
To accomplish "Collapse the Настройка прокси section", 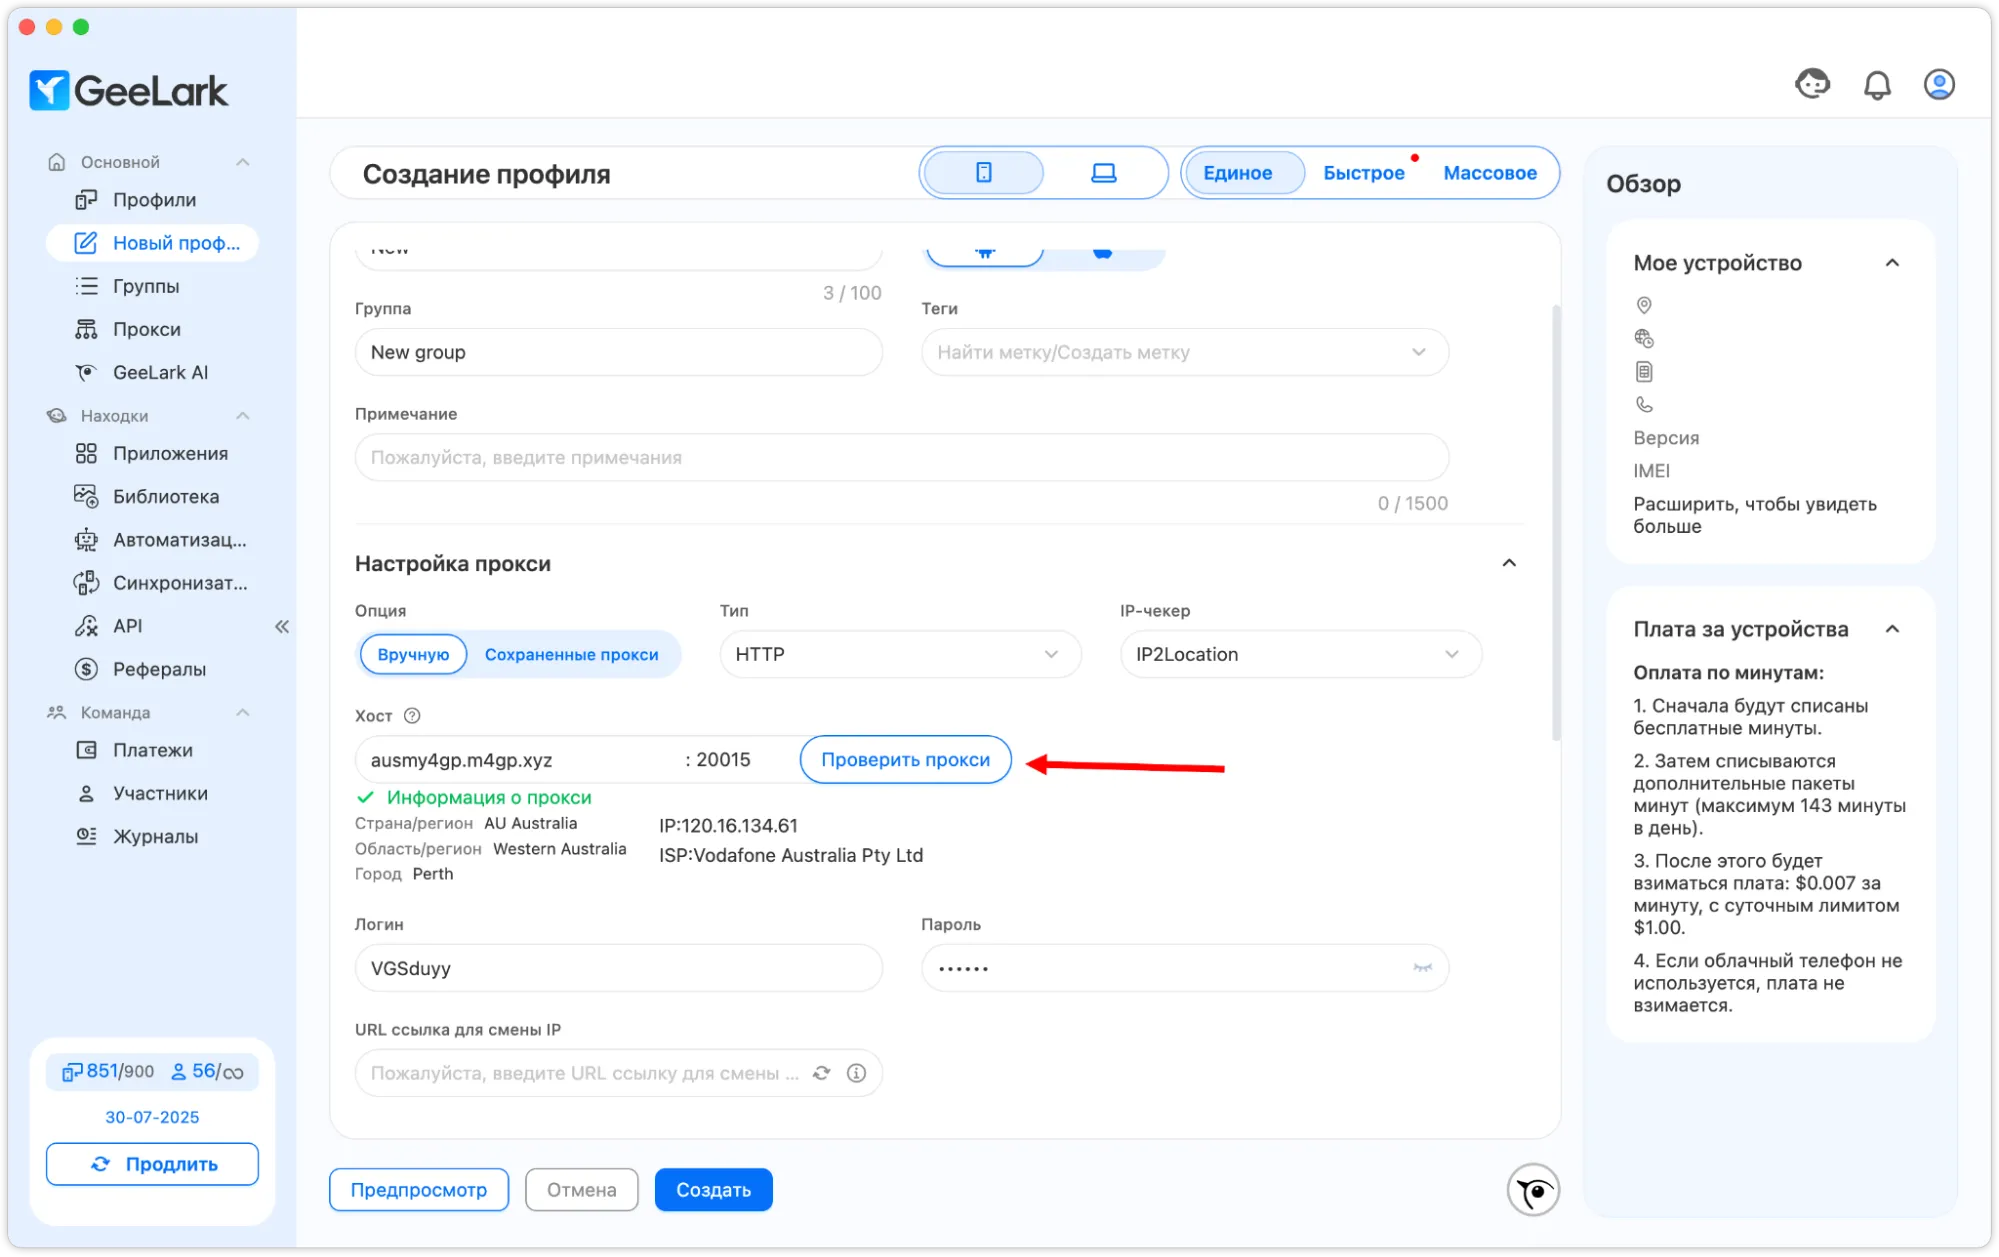I will tap(1508, 563).
